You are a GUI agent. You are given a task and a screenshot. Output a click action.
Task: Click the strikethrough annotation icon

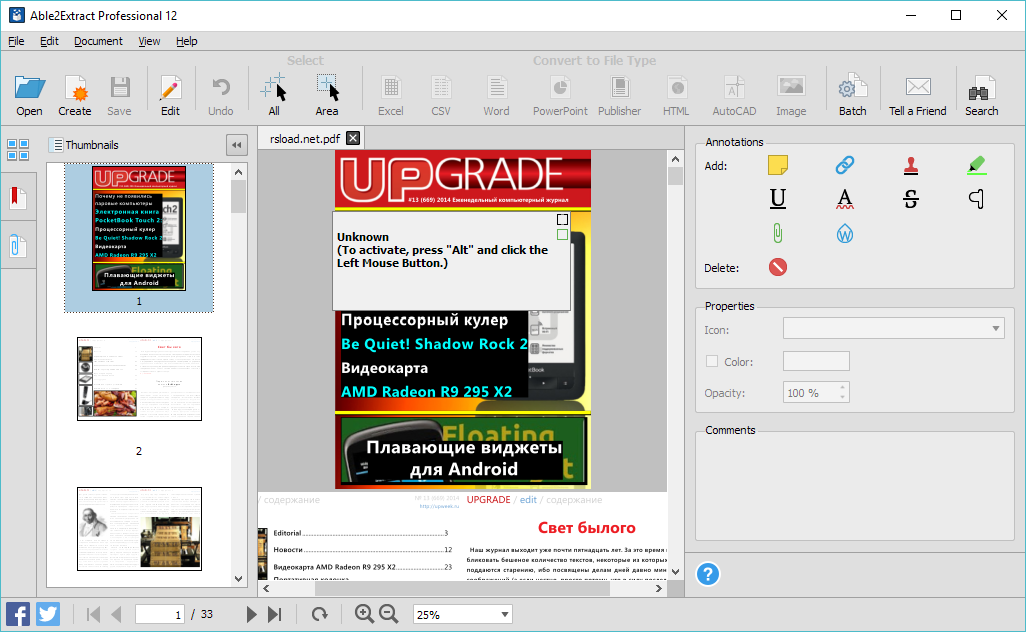pyautogui.click(x=910, y=199)
